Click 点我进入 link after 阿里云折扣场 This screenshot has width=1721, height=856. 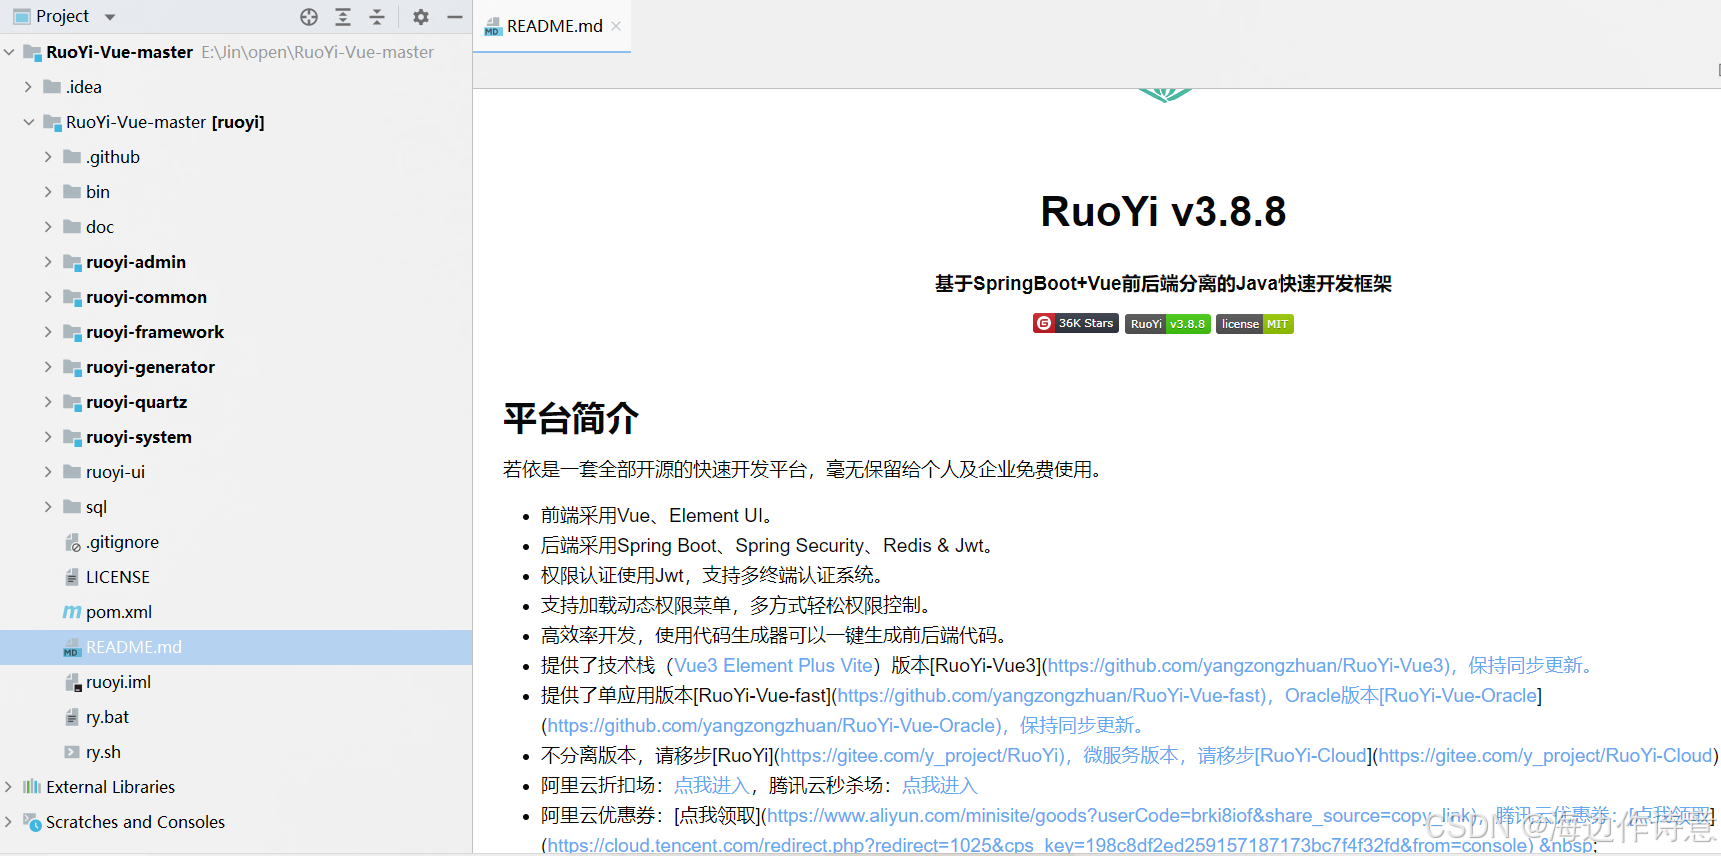point(711,786)
